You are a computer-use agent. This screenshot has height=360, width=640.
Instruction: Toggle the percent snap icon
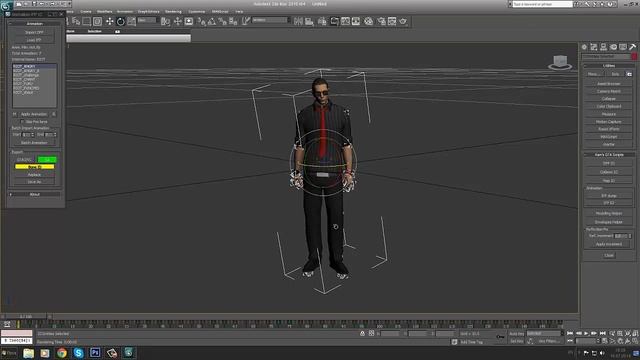click(x=222, y=21)
